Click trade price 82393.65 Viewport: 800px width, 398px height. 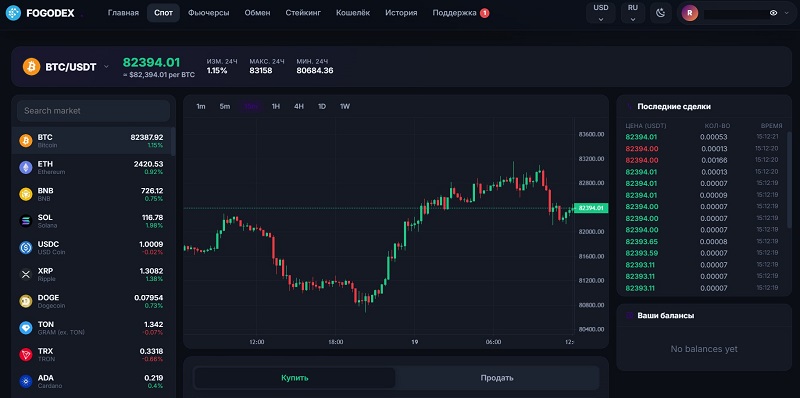pyautogui.click(x=641, y=241)
